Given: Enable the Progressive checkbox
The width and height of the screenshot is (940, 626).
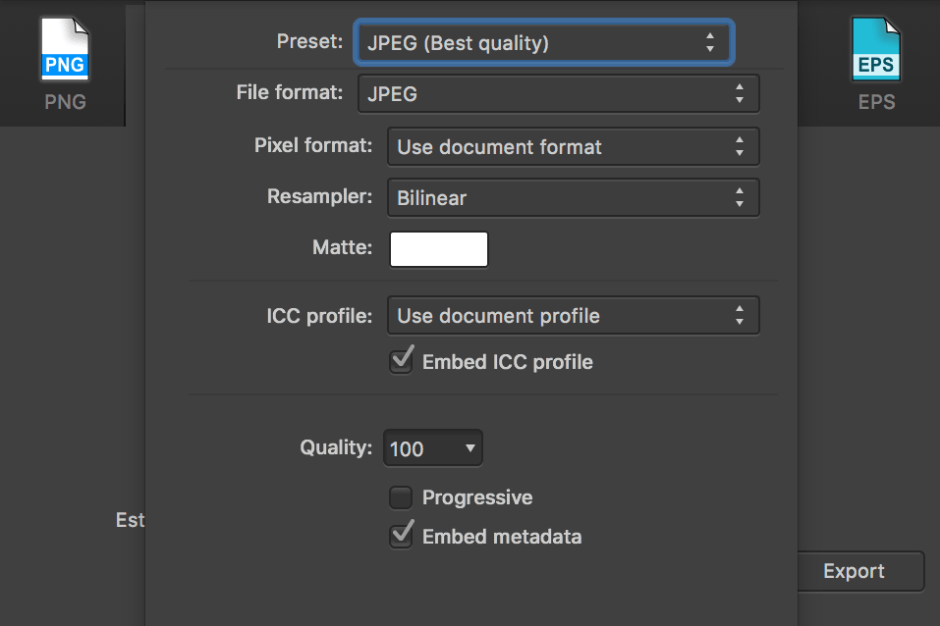Looking at the screenshot, I should [x=401, y=497].
